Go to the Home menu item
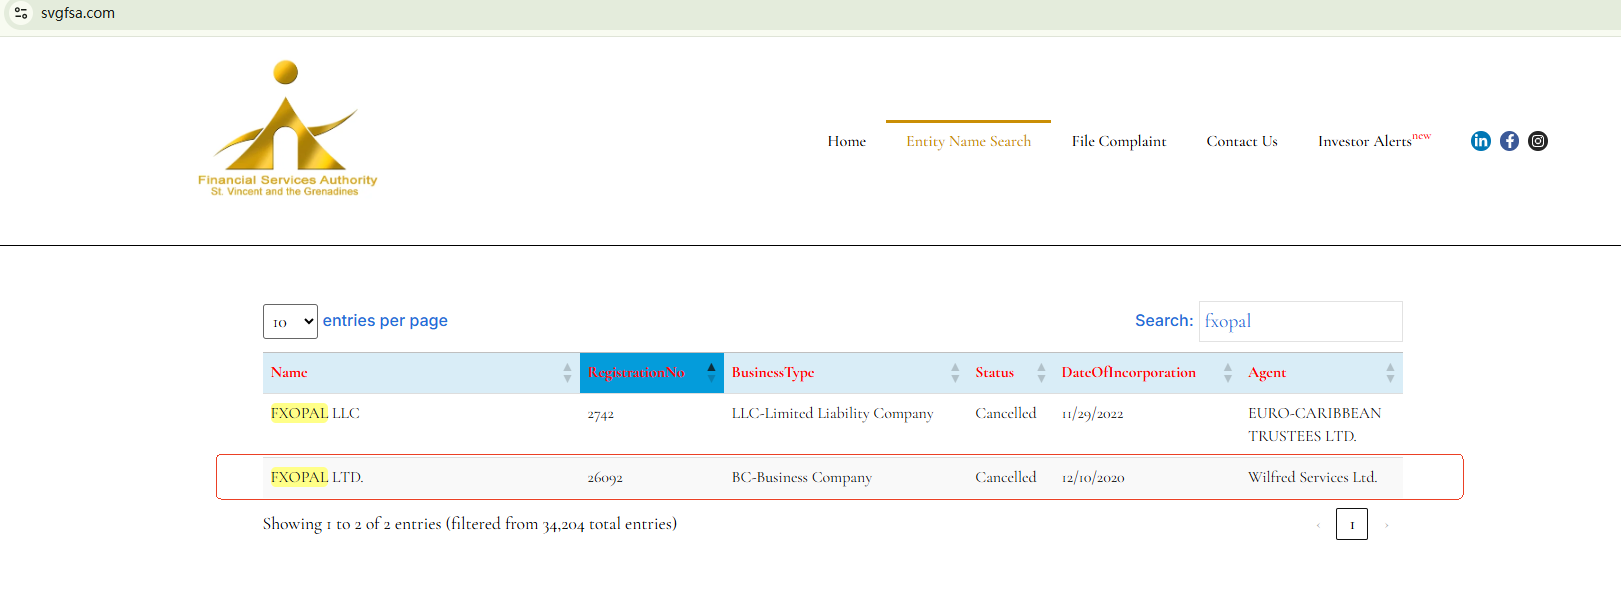Image resolution: width=1621 pixels, height=593 pixels. tap(846, 142)
